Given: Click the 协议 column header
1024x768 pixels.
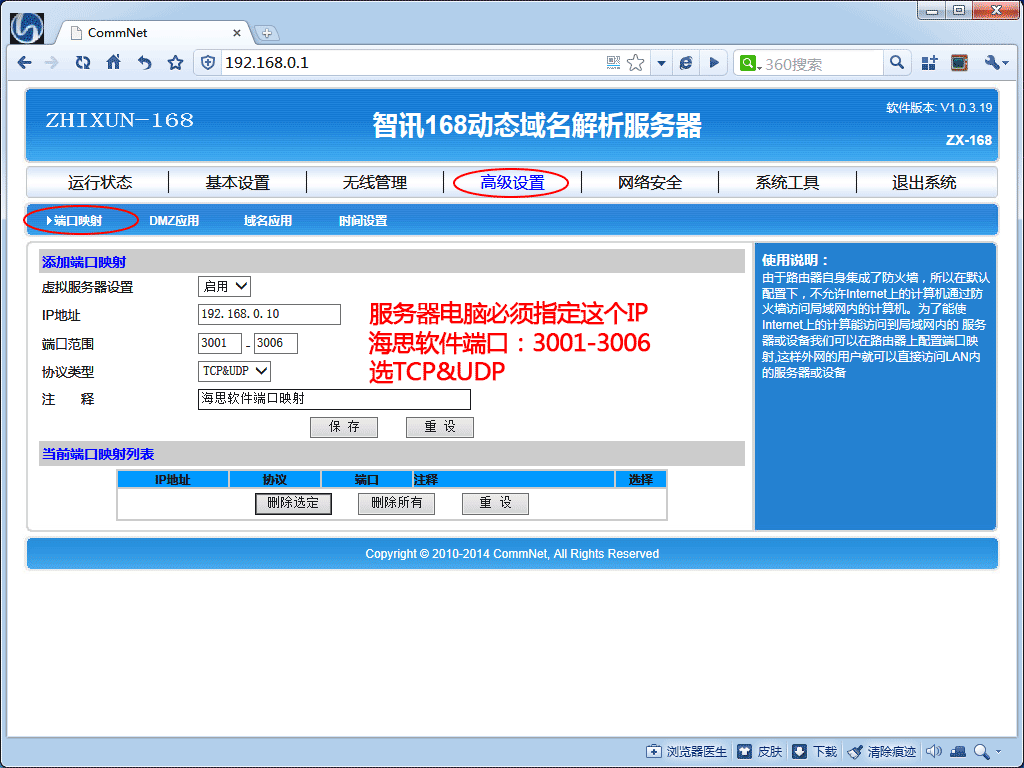Looking at the screenshot, I should click(x=275, y=479).
